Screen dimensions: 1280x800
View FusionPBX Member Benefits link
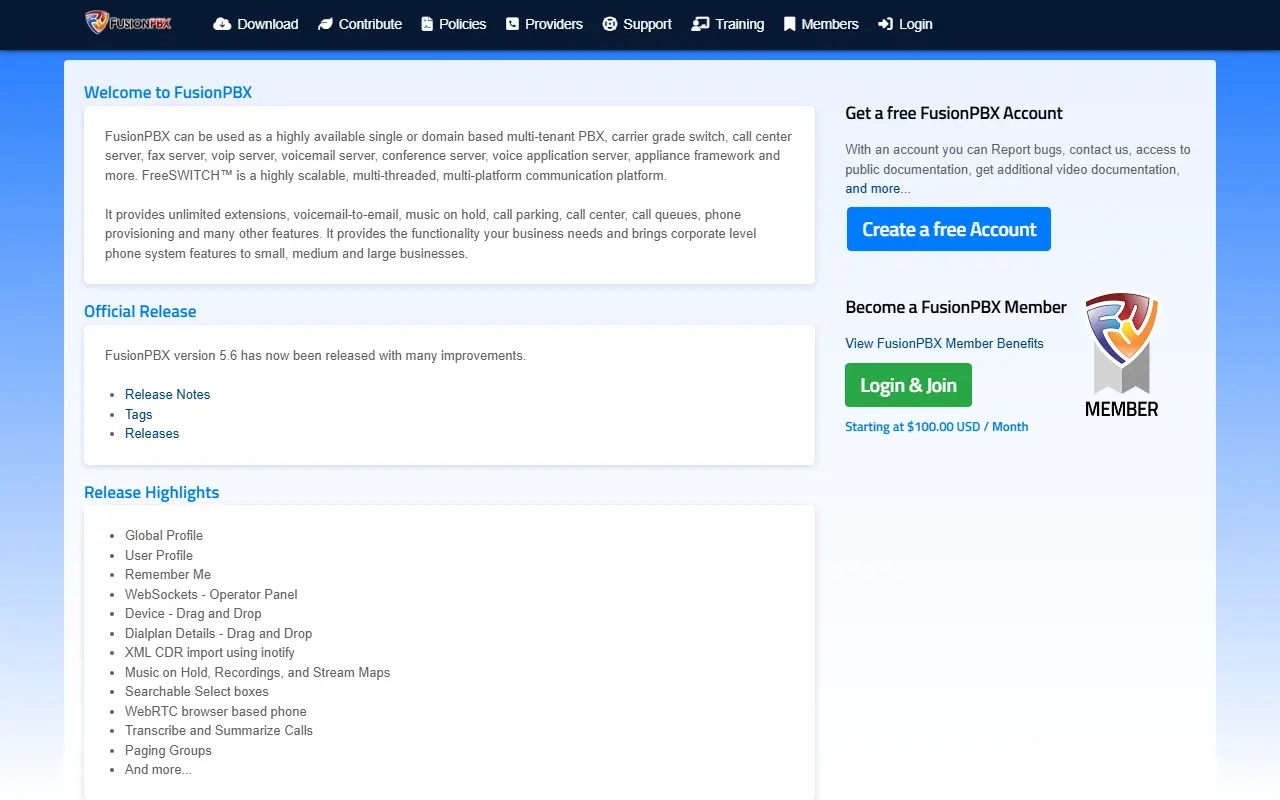[944, 343]
